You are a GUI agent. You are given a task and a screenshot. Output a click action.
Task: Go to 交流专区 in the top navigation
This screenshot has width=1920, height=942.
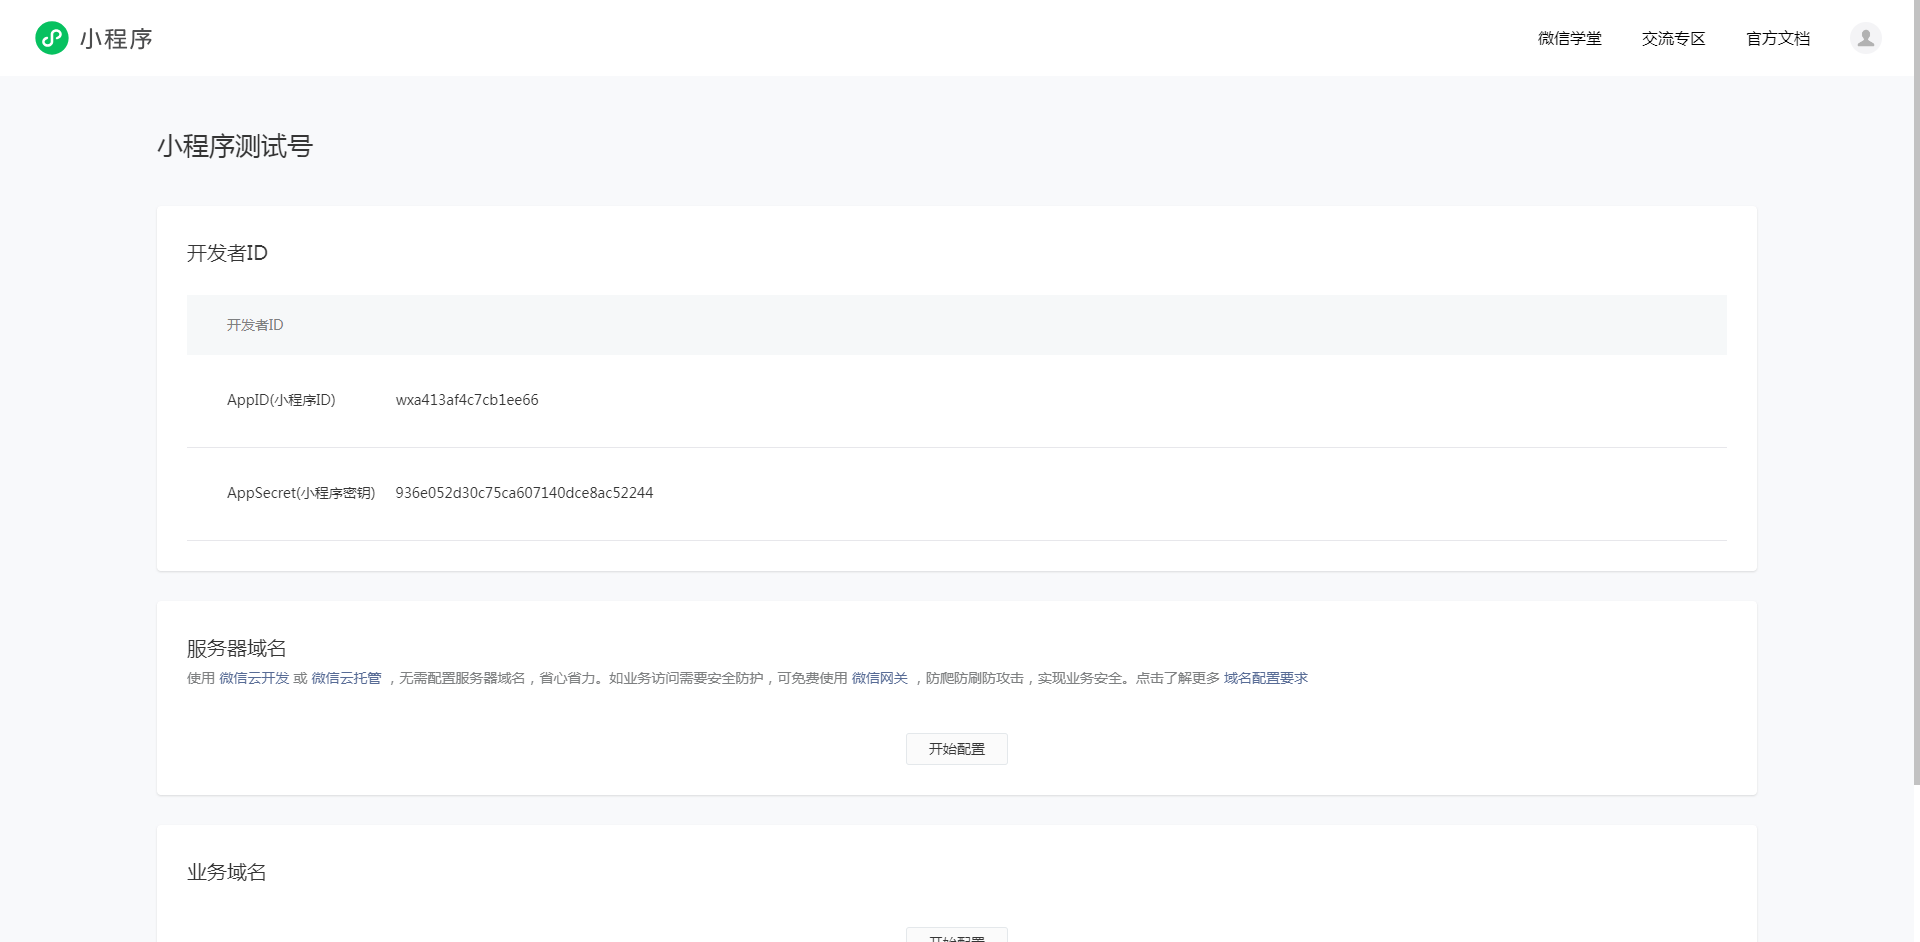pos(1673,38)
